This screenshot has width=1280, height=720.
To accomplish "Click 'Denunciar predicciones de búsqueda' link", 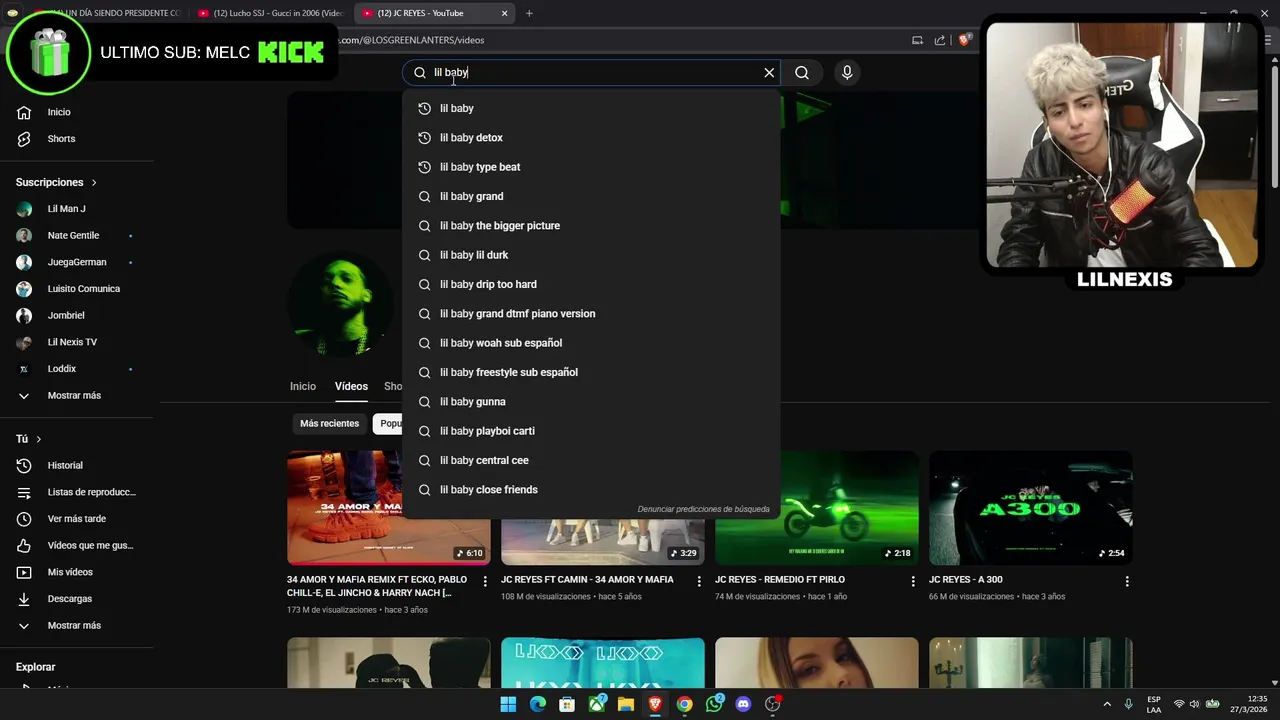I will point(703,509).
